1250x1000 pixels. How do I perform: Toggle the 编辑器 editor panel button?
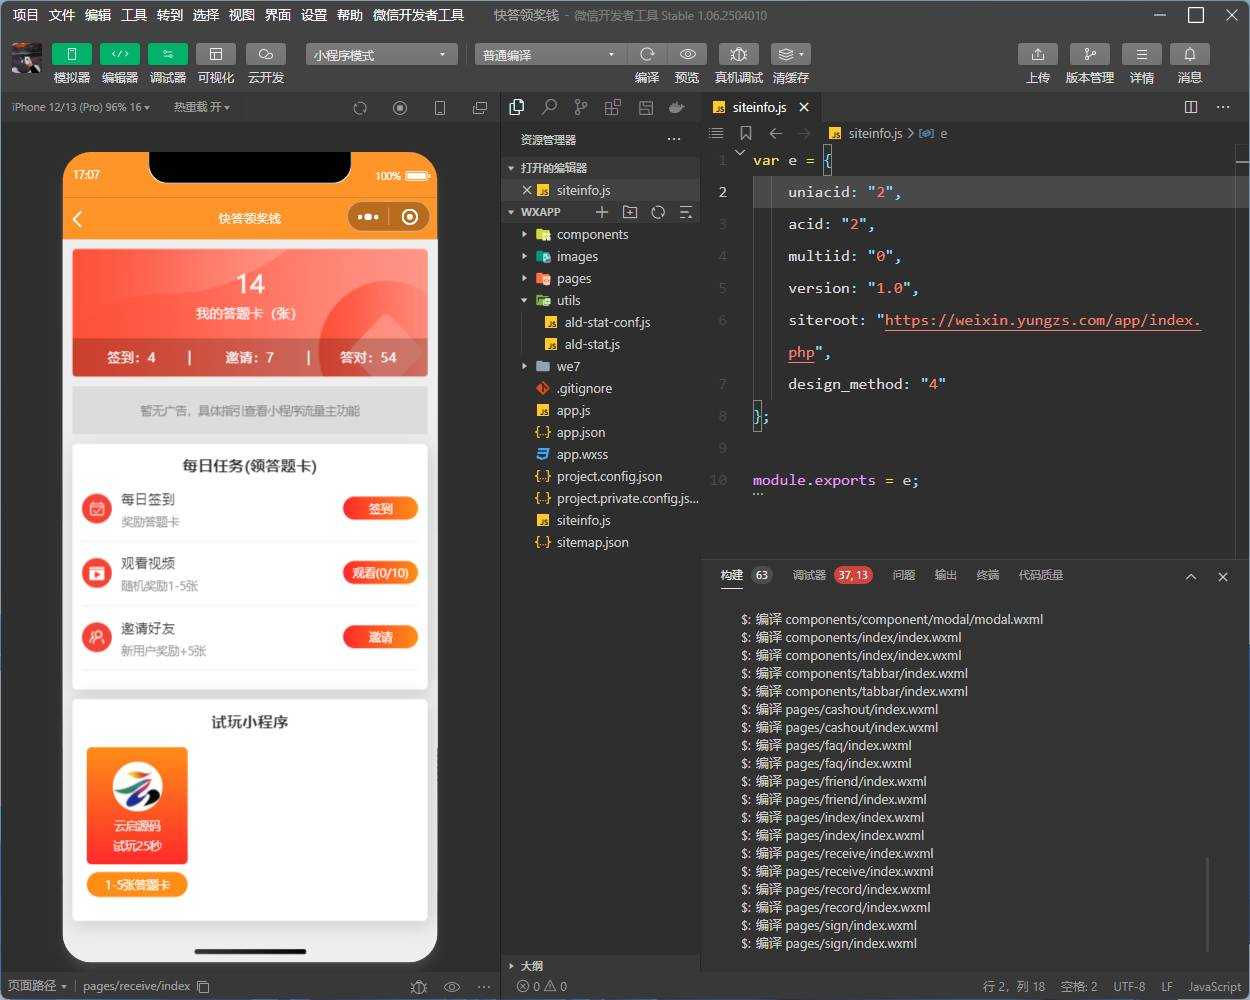pyautogui.click(x=120, y=54)
